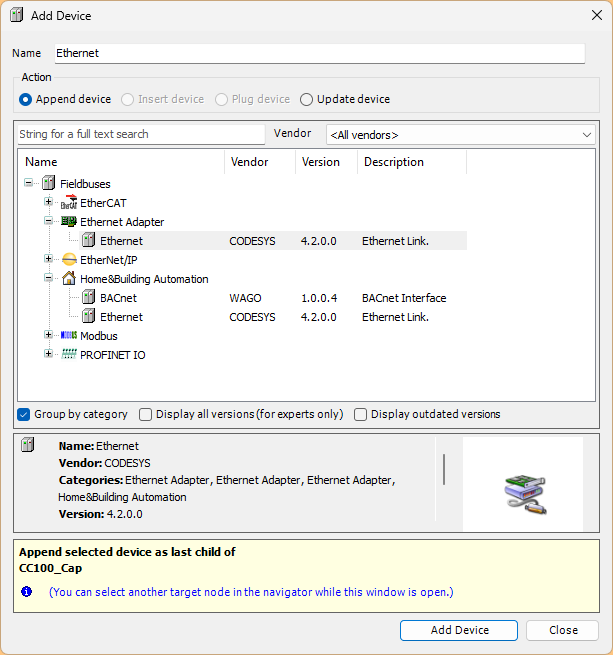This screenshot has height=655, width=613.
Task: Select Ethernet row under Home&Building Automation
Action: click(x=273, y=317)
